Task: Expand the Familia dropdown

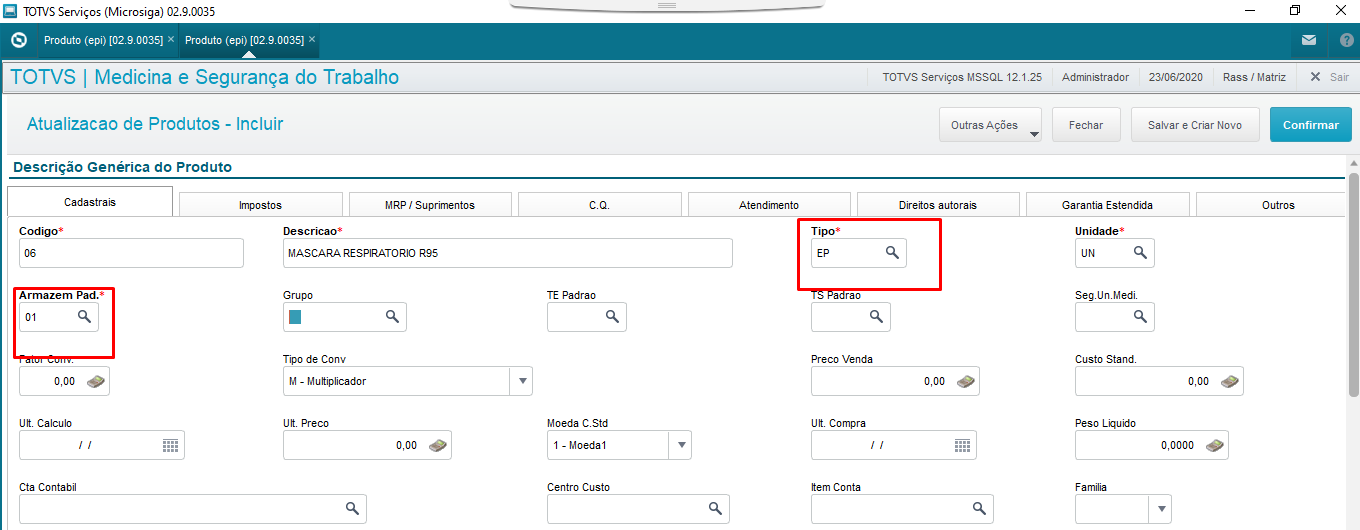Action: (x=1160, y=509)
